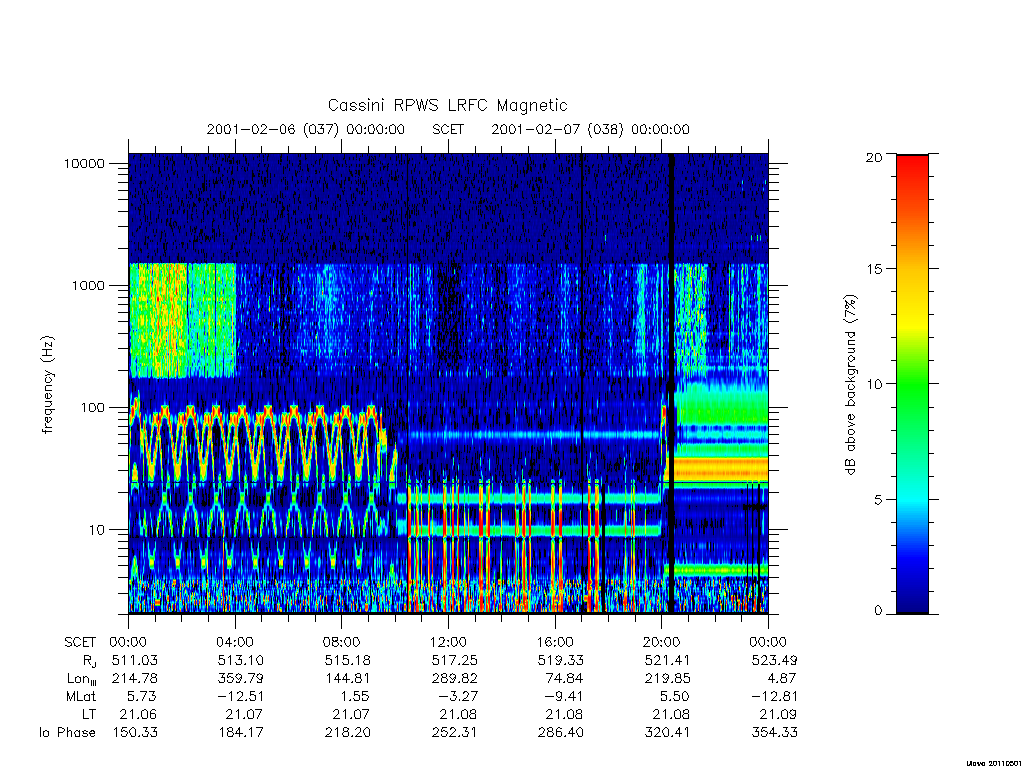The image size is (1024, 768).
Task: Click the end date label 2001-02-07 (038)
Action: click(557, 129)
